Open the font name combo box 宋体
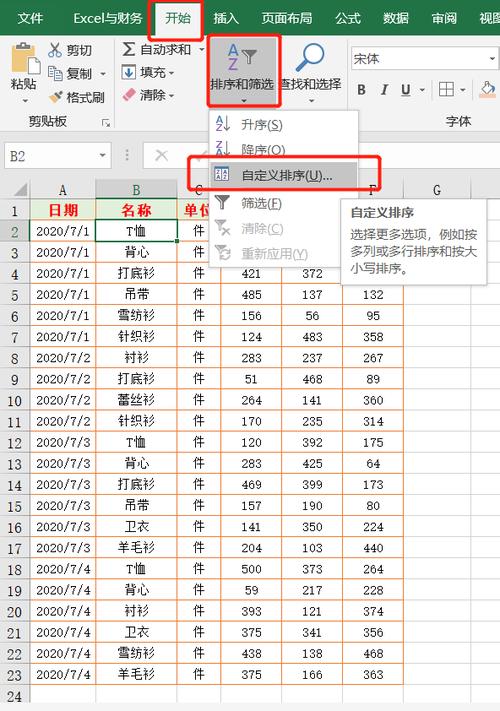 pos(424,58)
